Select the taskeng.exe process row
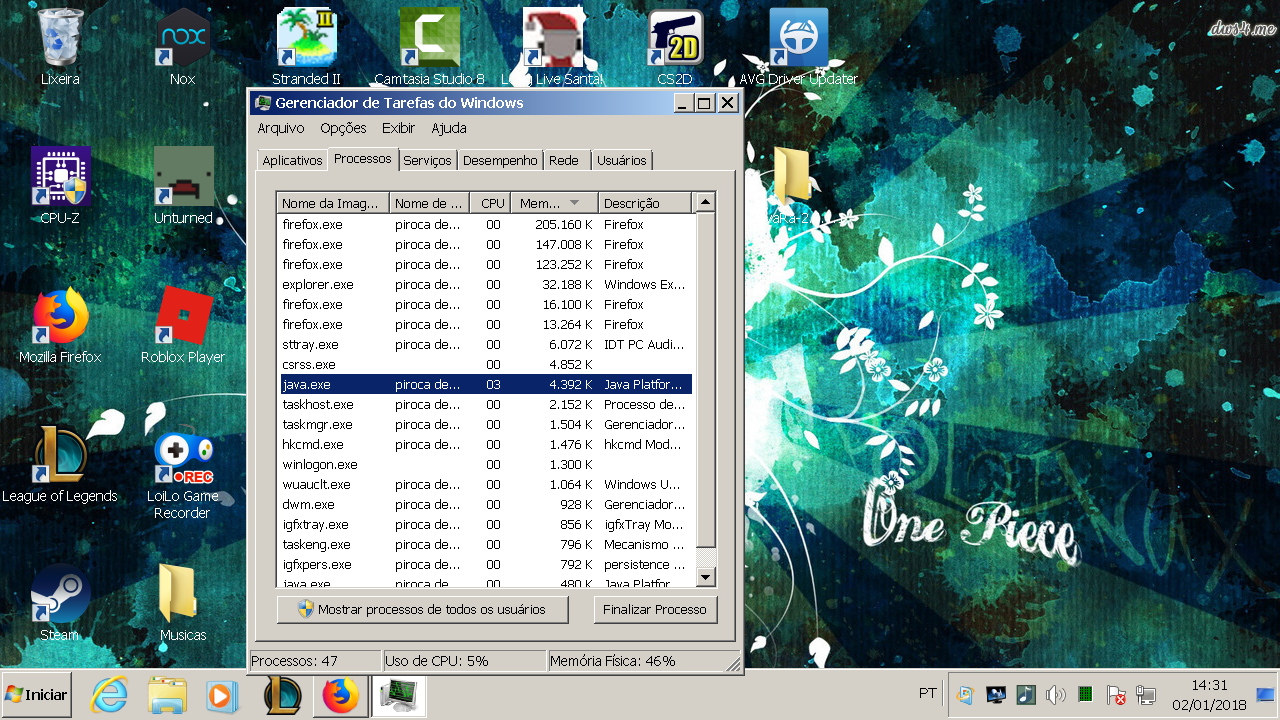 [484, 544]
